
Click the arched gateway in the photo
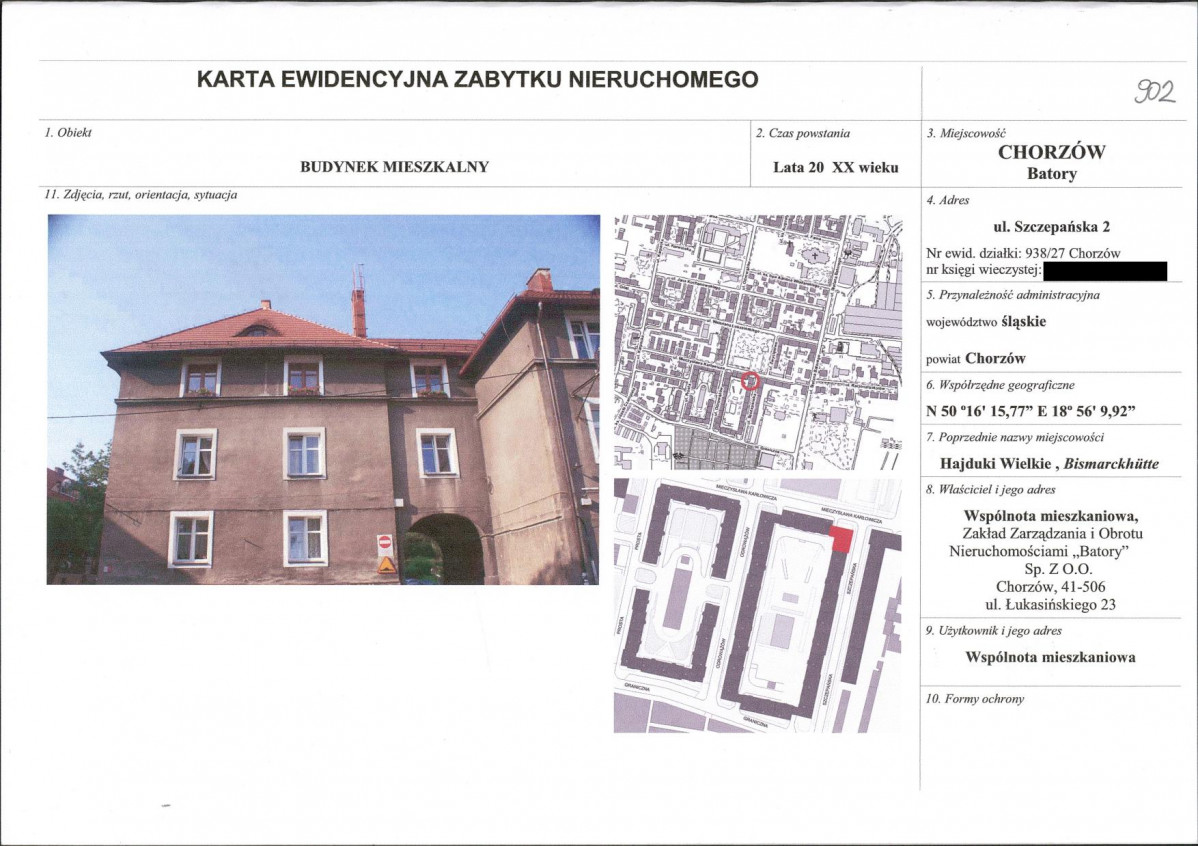(x=445, y=549)
